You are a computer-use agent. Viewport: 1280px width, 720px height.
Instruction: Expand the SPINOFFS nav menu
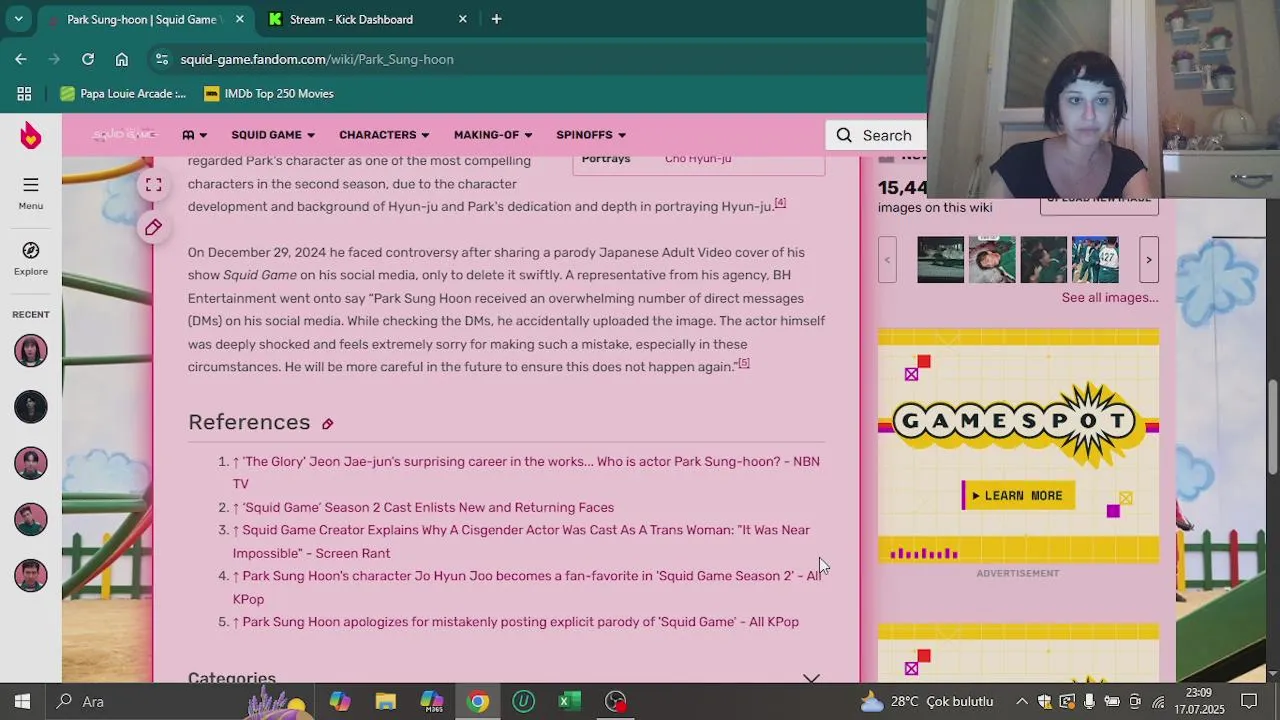[x=591, y=135]
